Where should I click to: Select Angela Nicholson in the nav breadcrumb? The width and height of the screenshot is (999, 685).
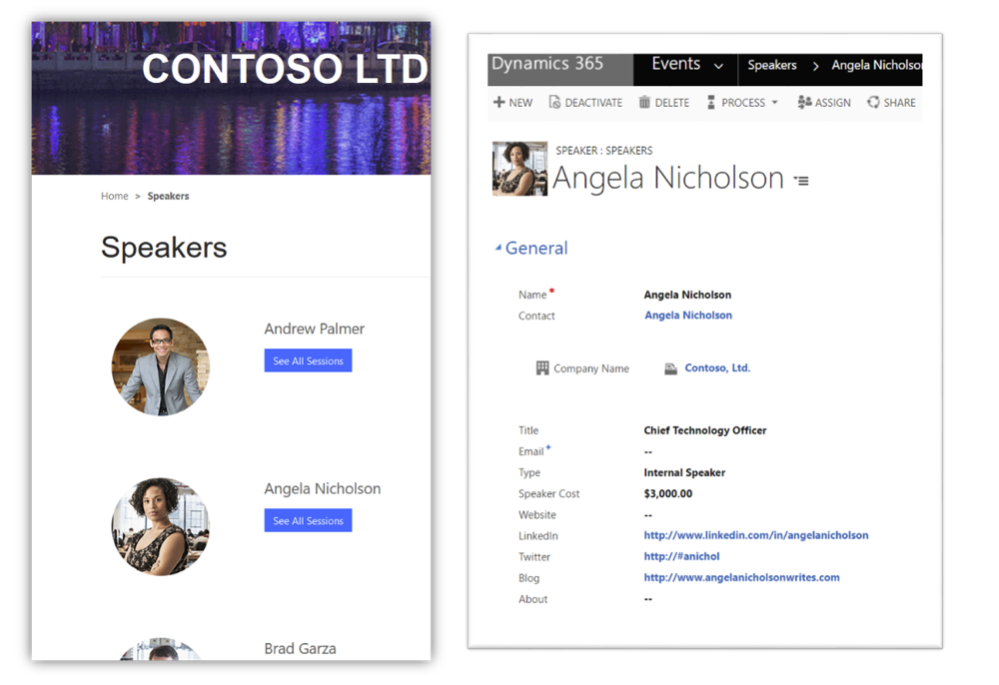pos(876,65)
